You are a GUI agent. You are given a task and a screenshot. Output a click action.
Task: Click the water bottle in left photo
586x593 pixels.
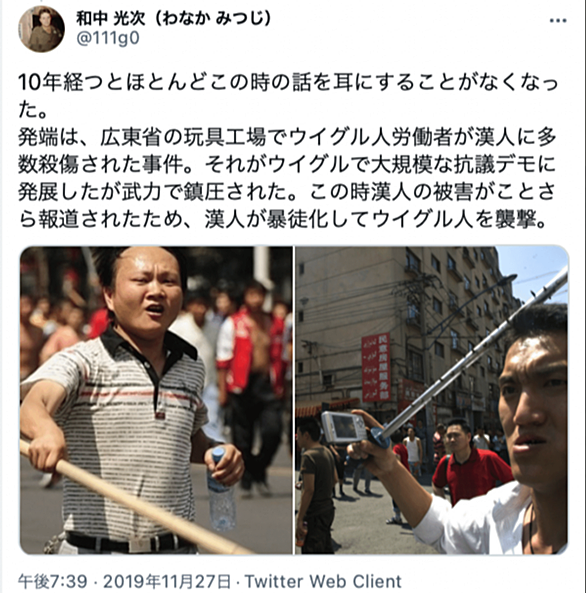[221, 489]
